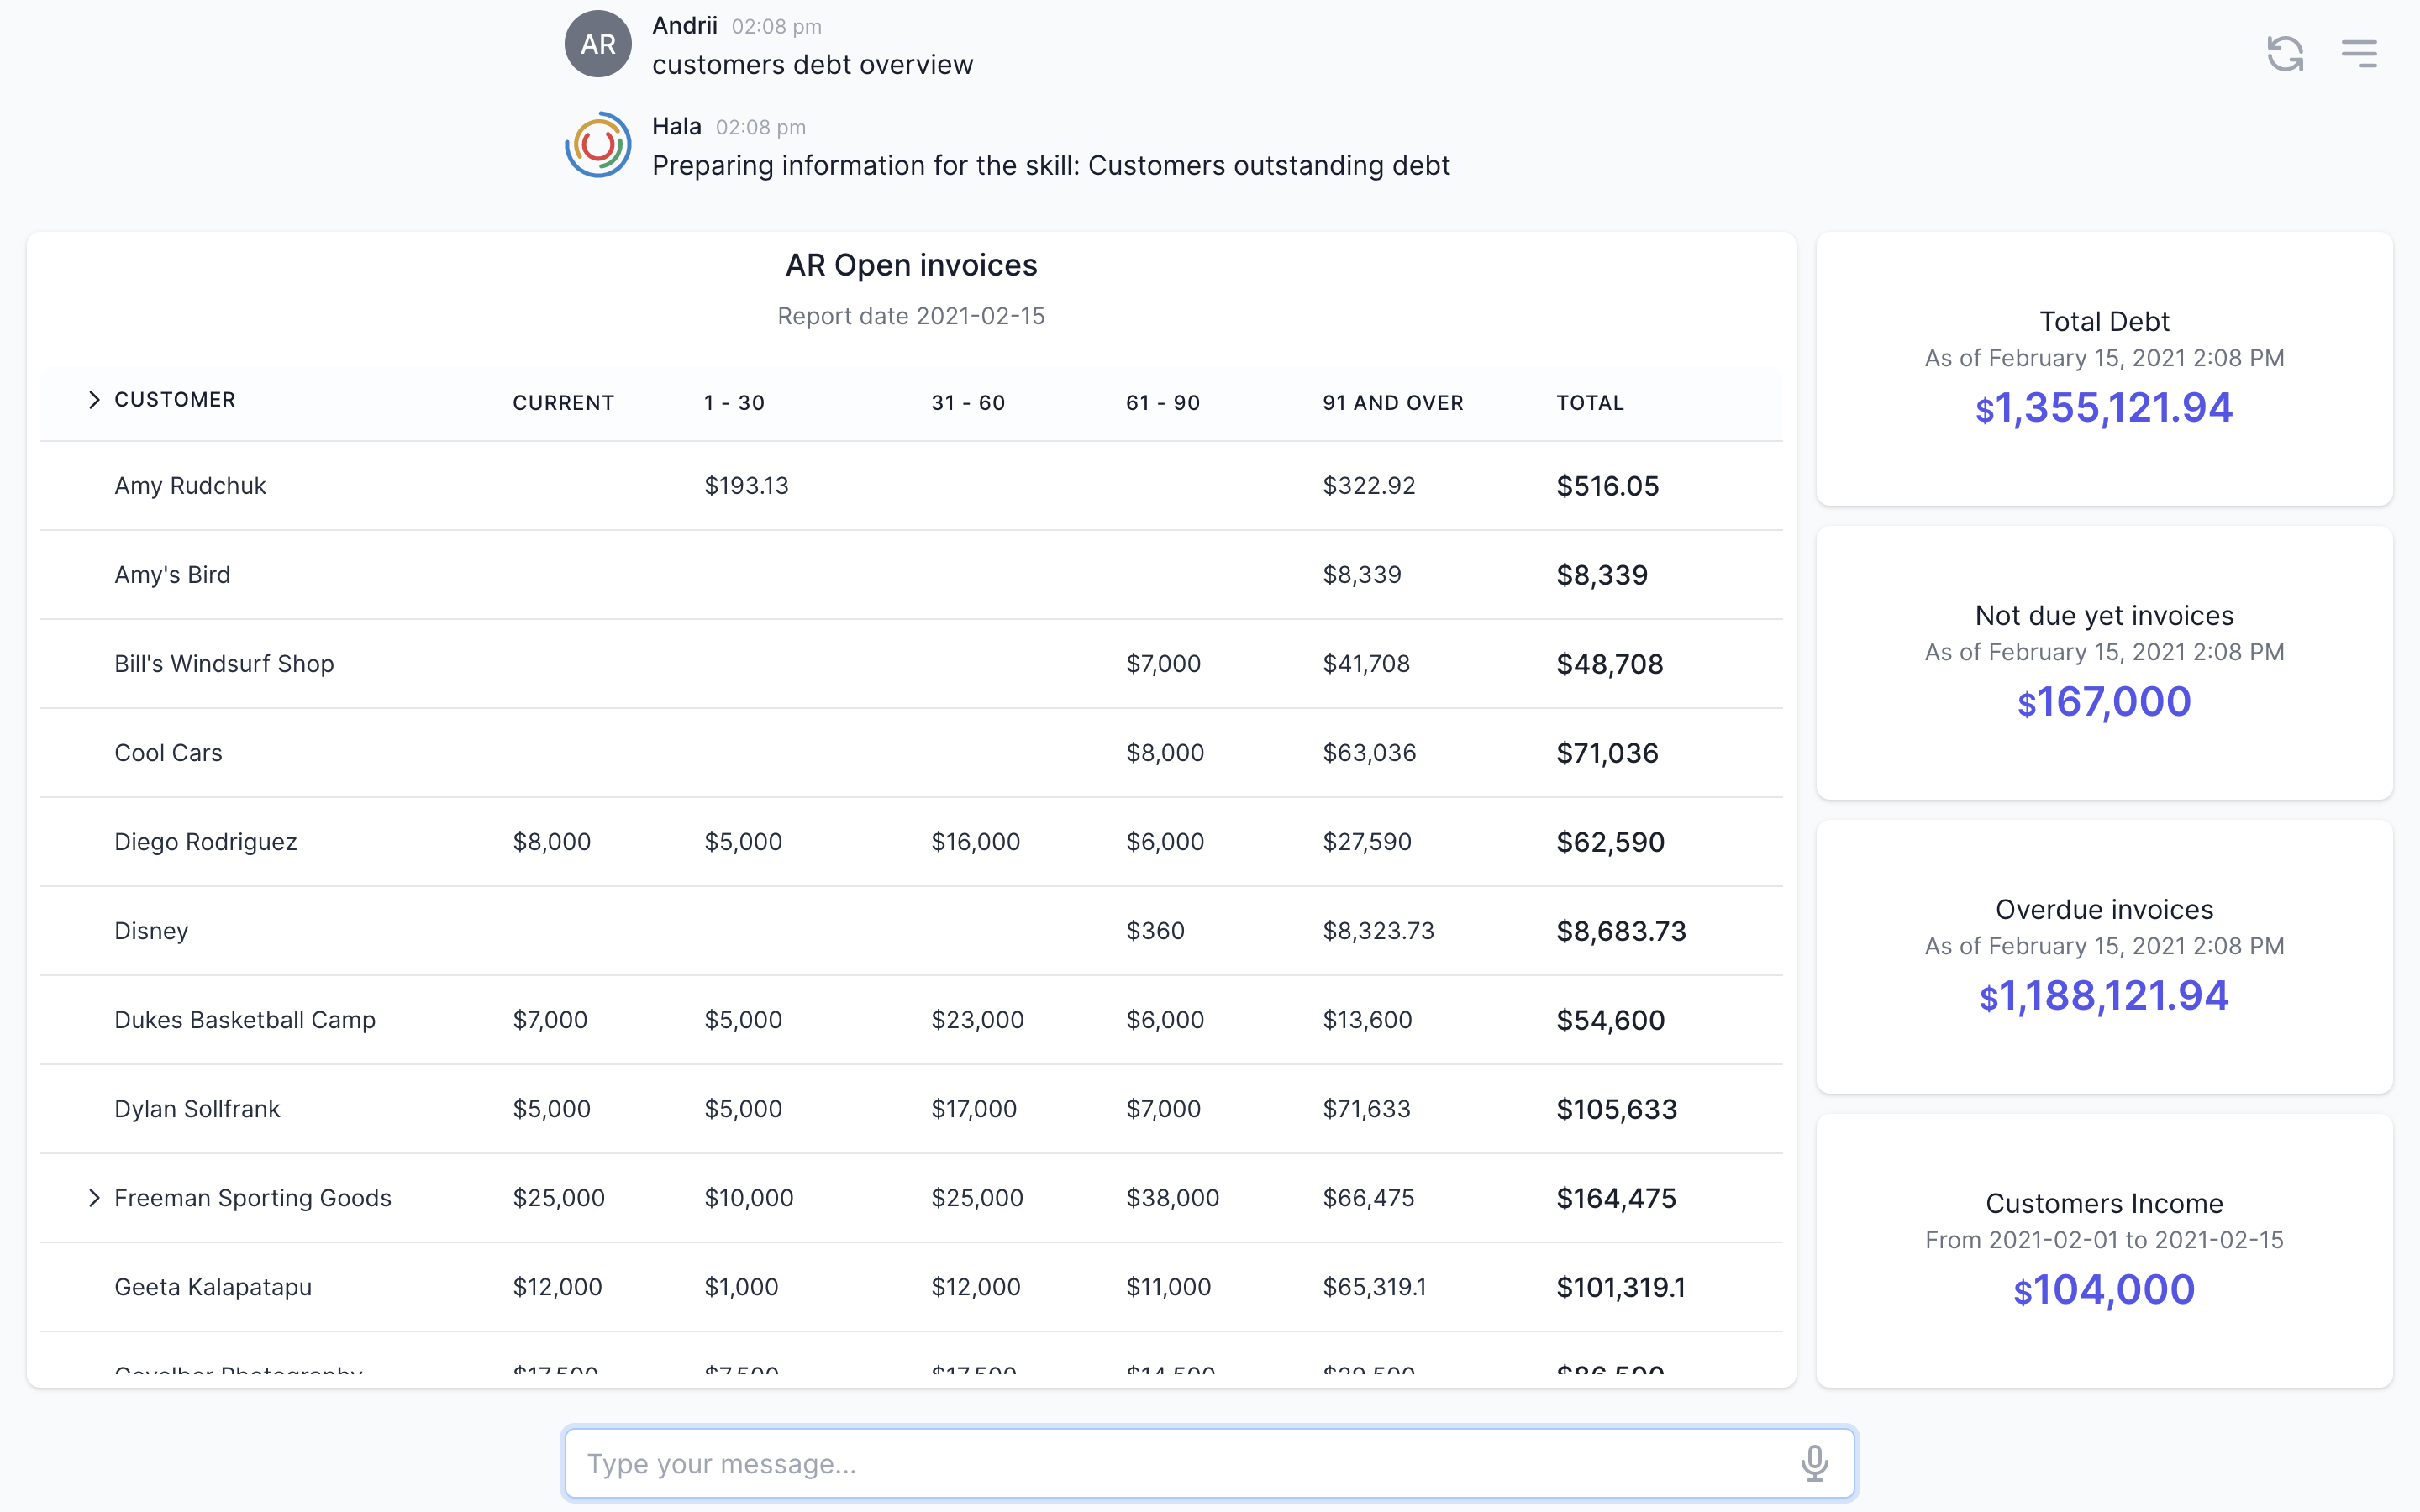Screen dimensions: 2420x1512
Task: Expand all rows via Customer header chevron
Action: click(94, 400)
